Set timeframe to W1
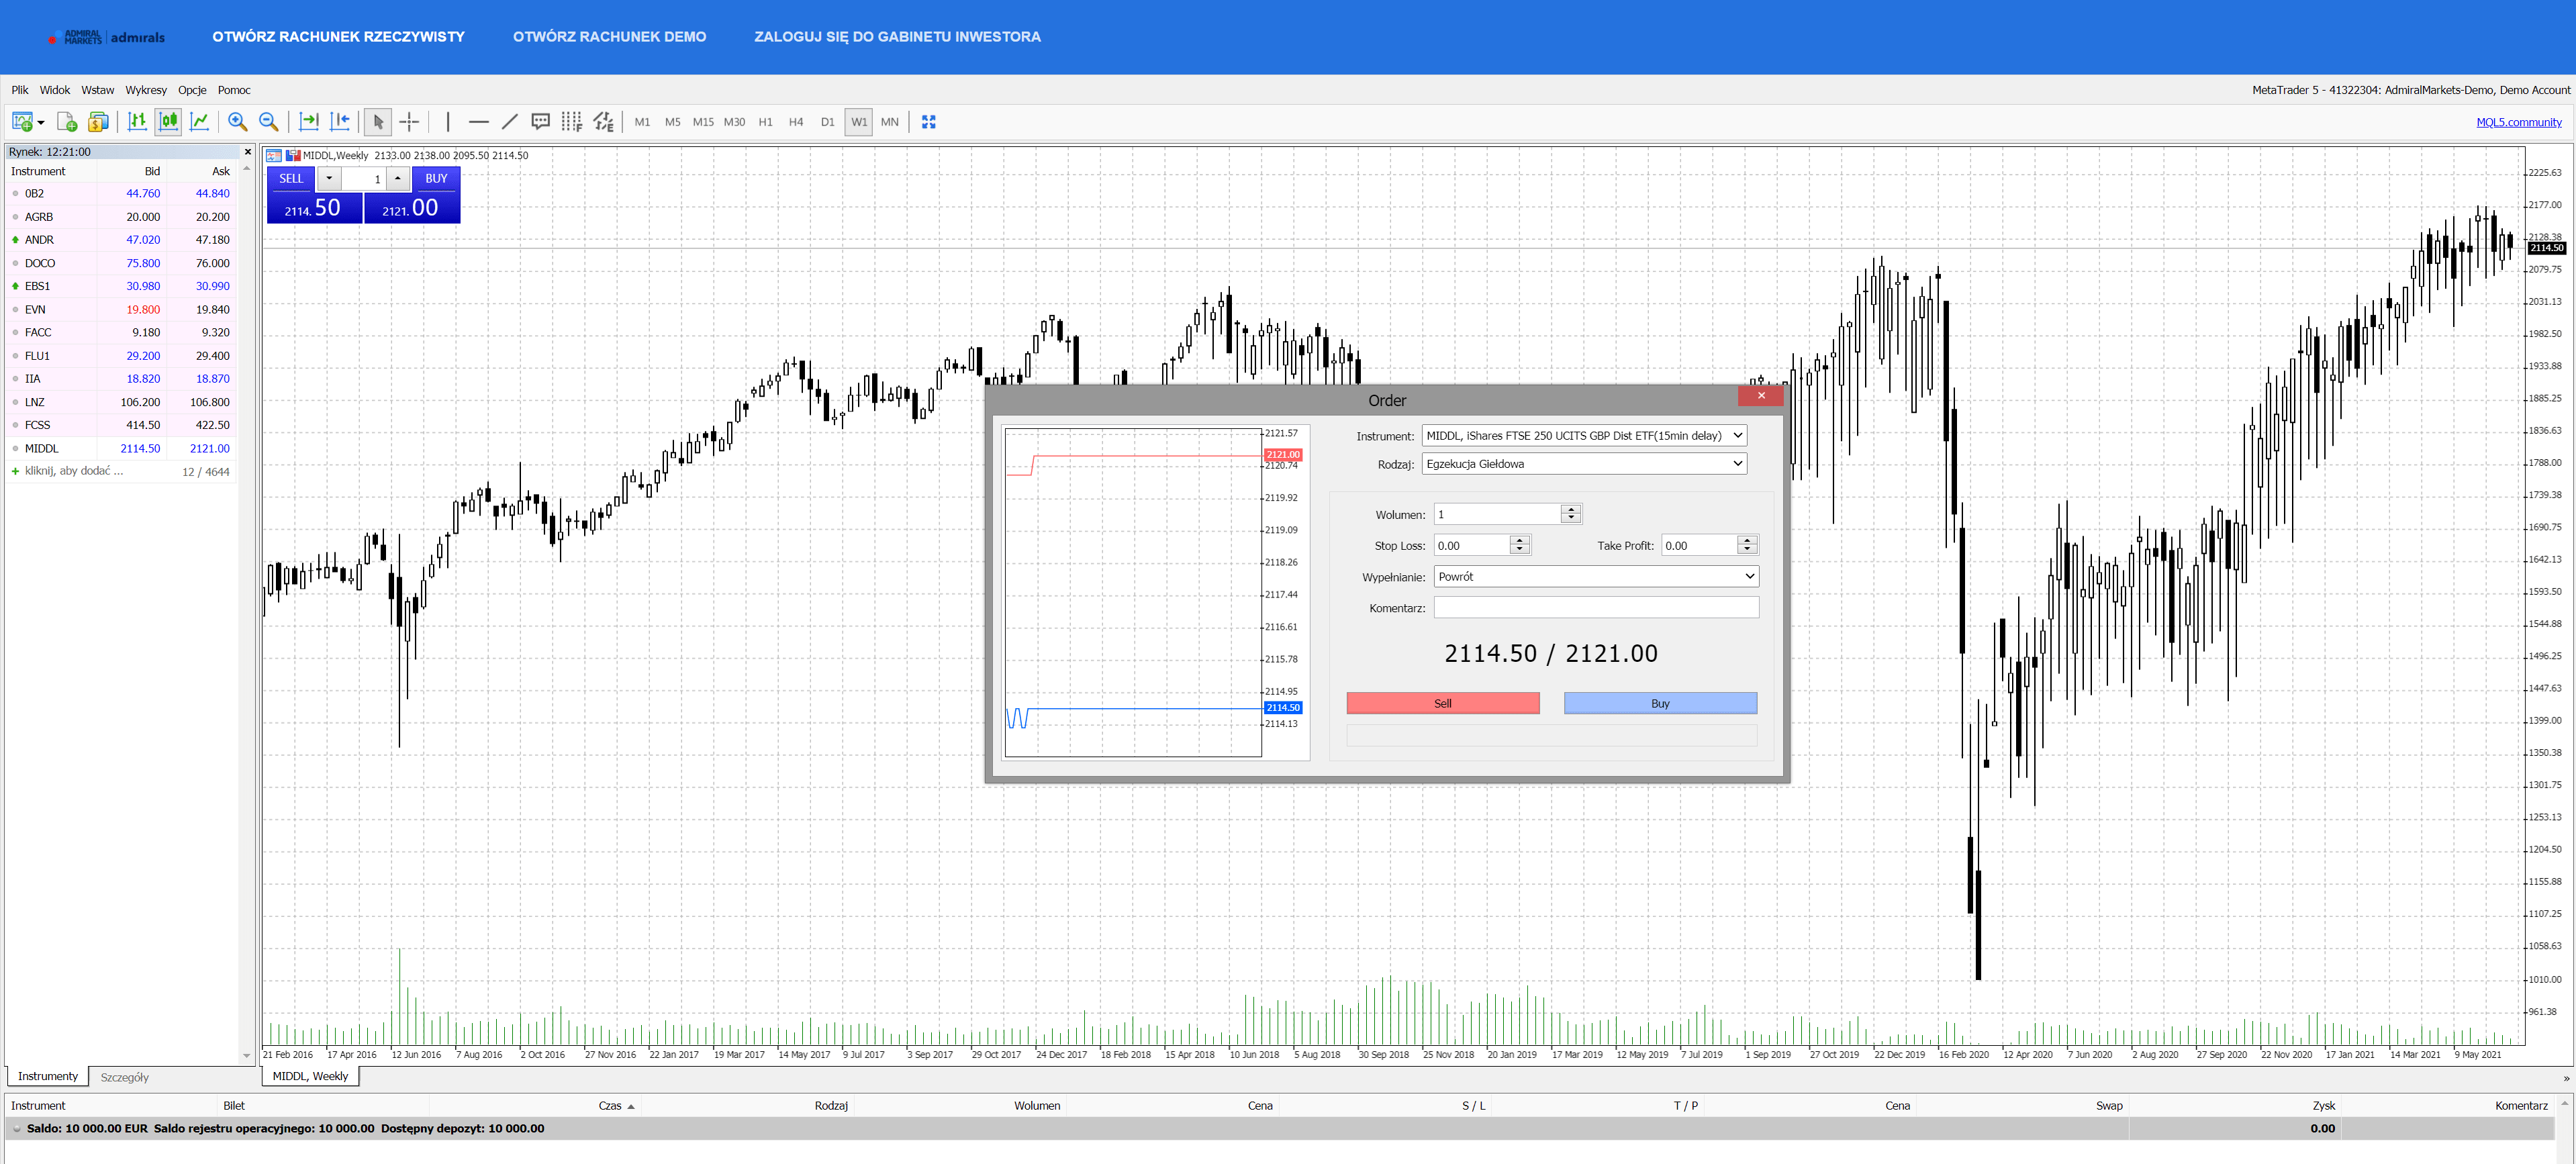The width and height of the screenshot is (2576, 1164). (x=859, y=122)
